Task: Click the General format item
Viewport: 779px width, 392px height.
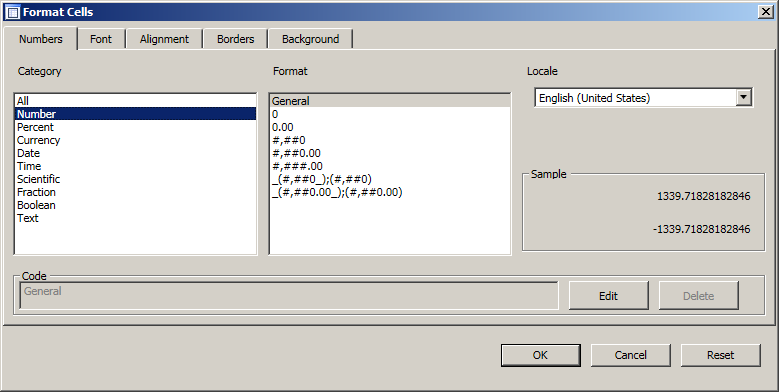Action: coord(390,101)
